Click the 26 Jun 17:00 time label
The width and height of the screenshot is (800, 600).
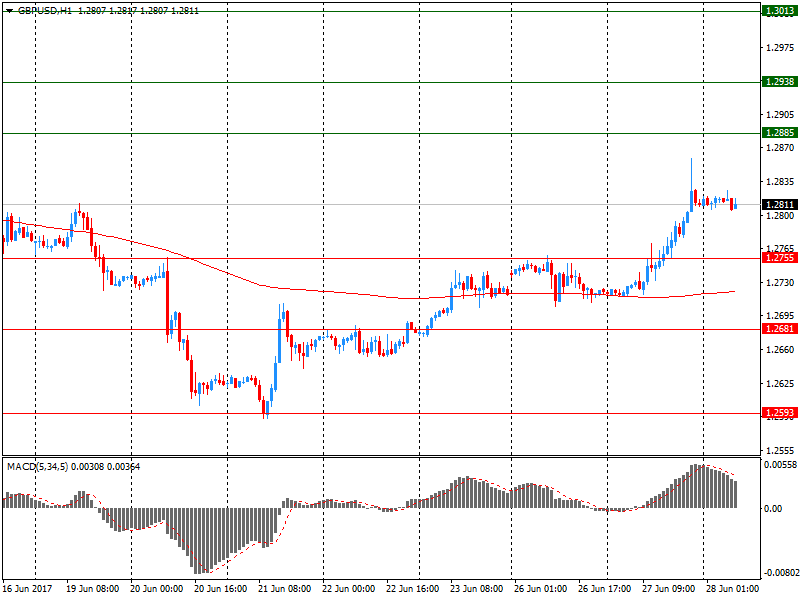pos(605,589)
